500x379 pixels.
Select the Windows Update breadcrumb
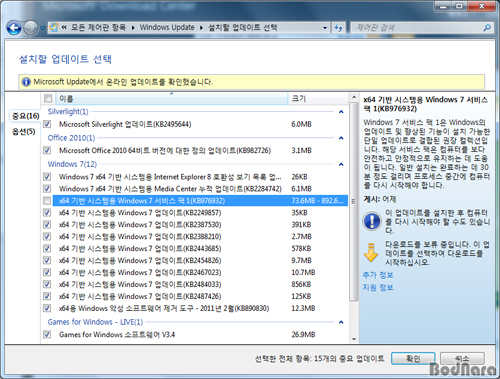point(167,27)
